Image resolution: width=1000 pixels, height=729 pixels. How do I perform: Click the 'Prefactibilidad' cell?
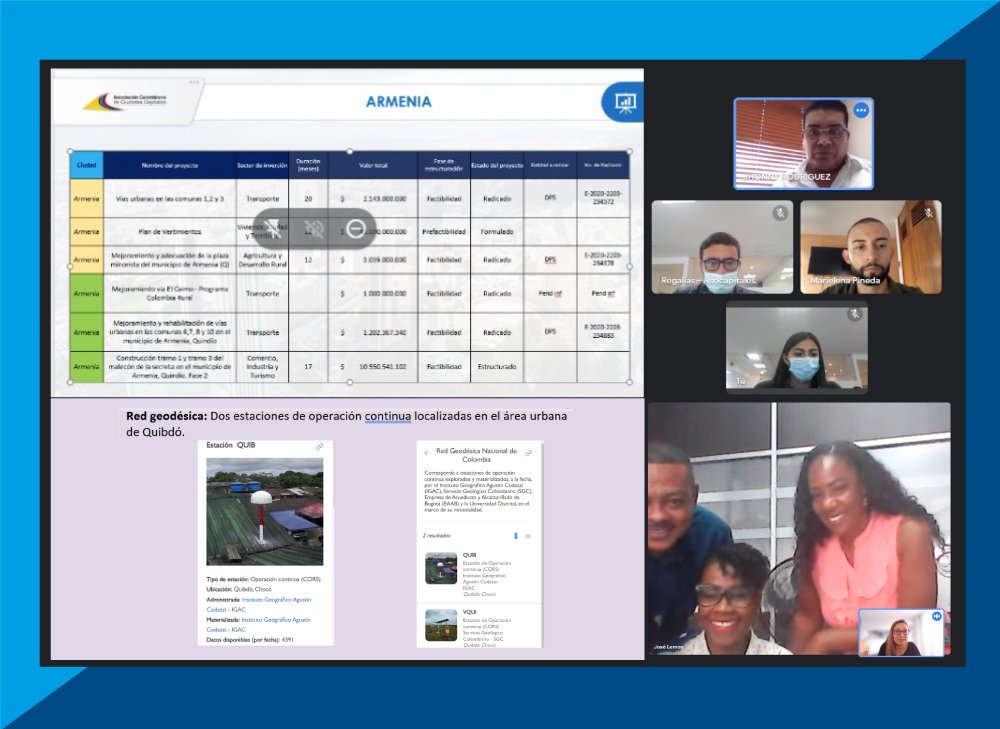[444, 232]
